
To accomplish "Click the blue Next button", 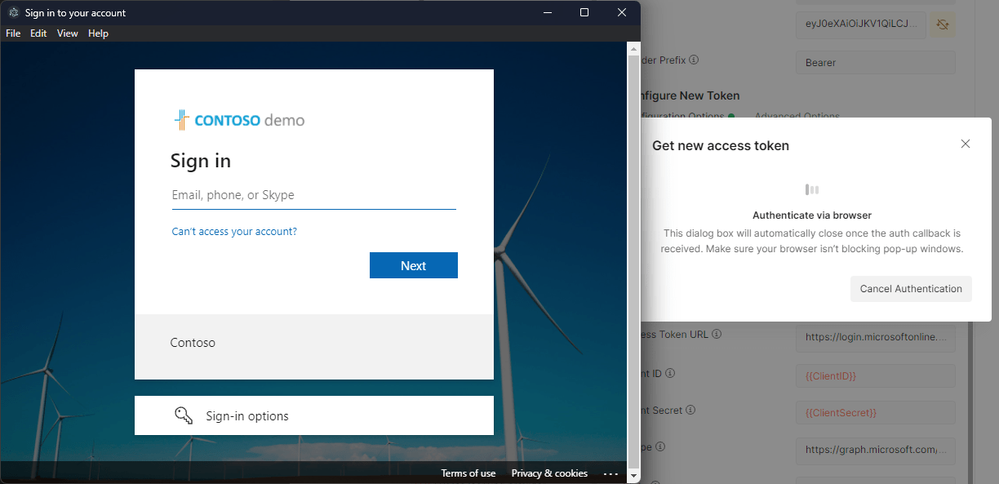I will (413, 266).
